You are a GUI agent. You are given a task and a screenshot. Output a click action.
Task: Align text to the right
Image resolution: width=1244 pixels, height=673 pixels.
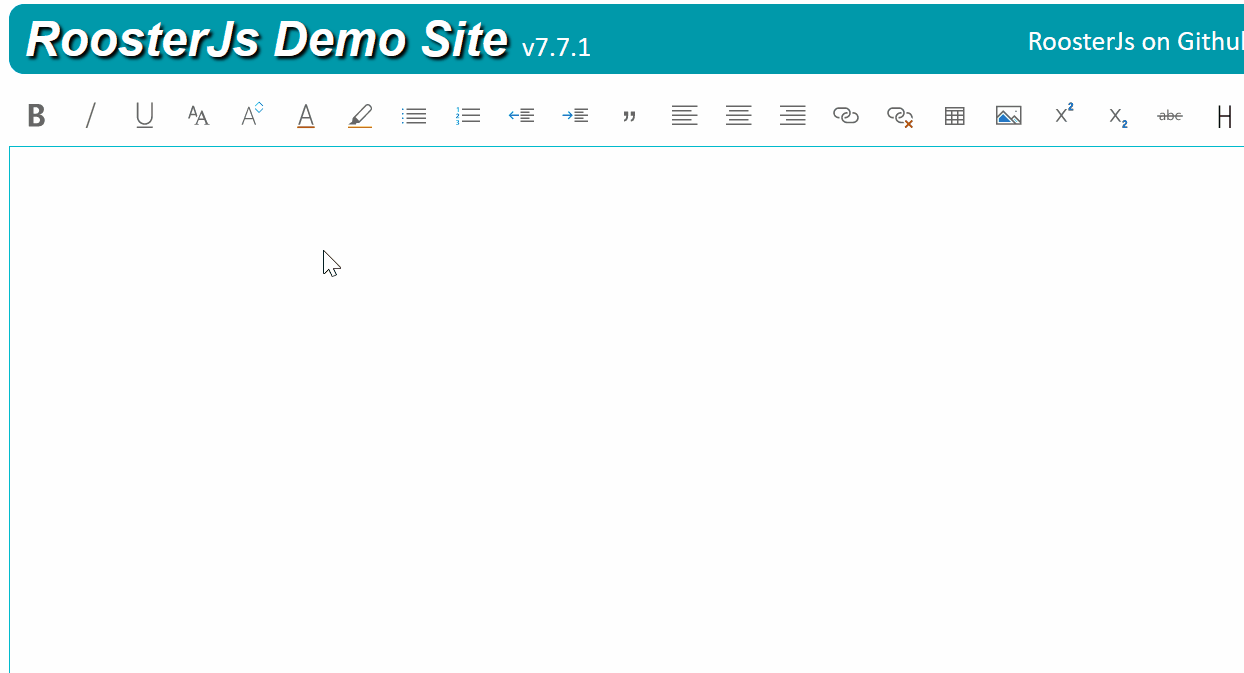tap(792, 115)
